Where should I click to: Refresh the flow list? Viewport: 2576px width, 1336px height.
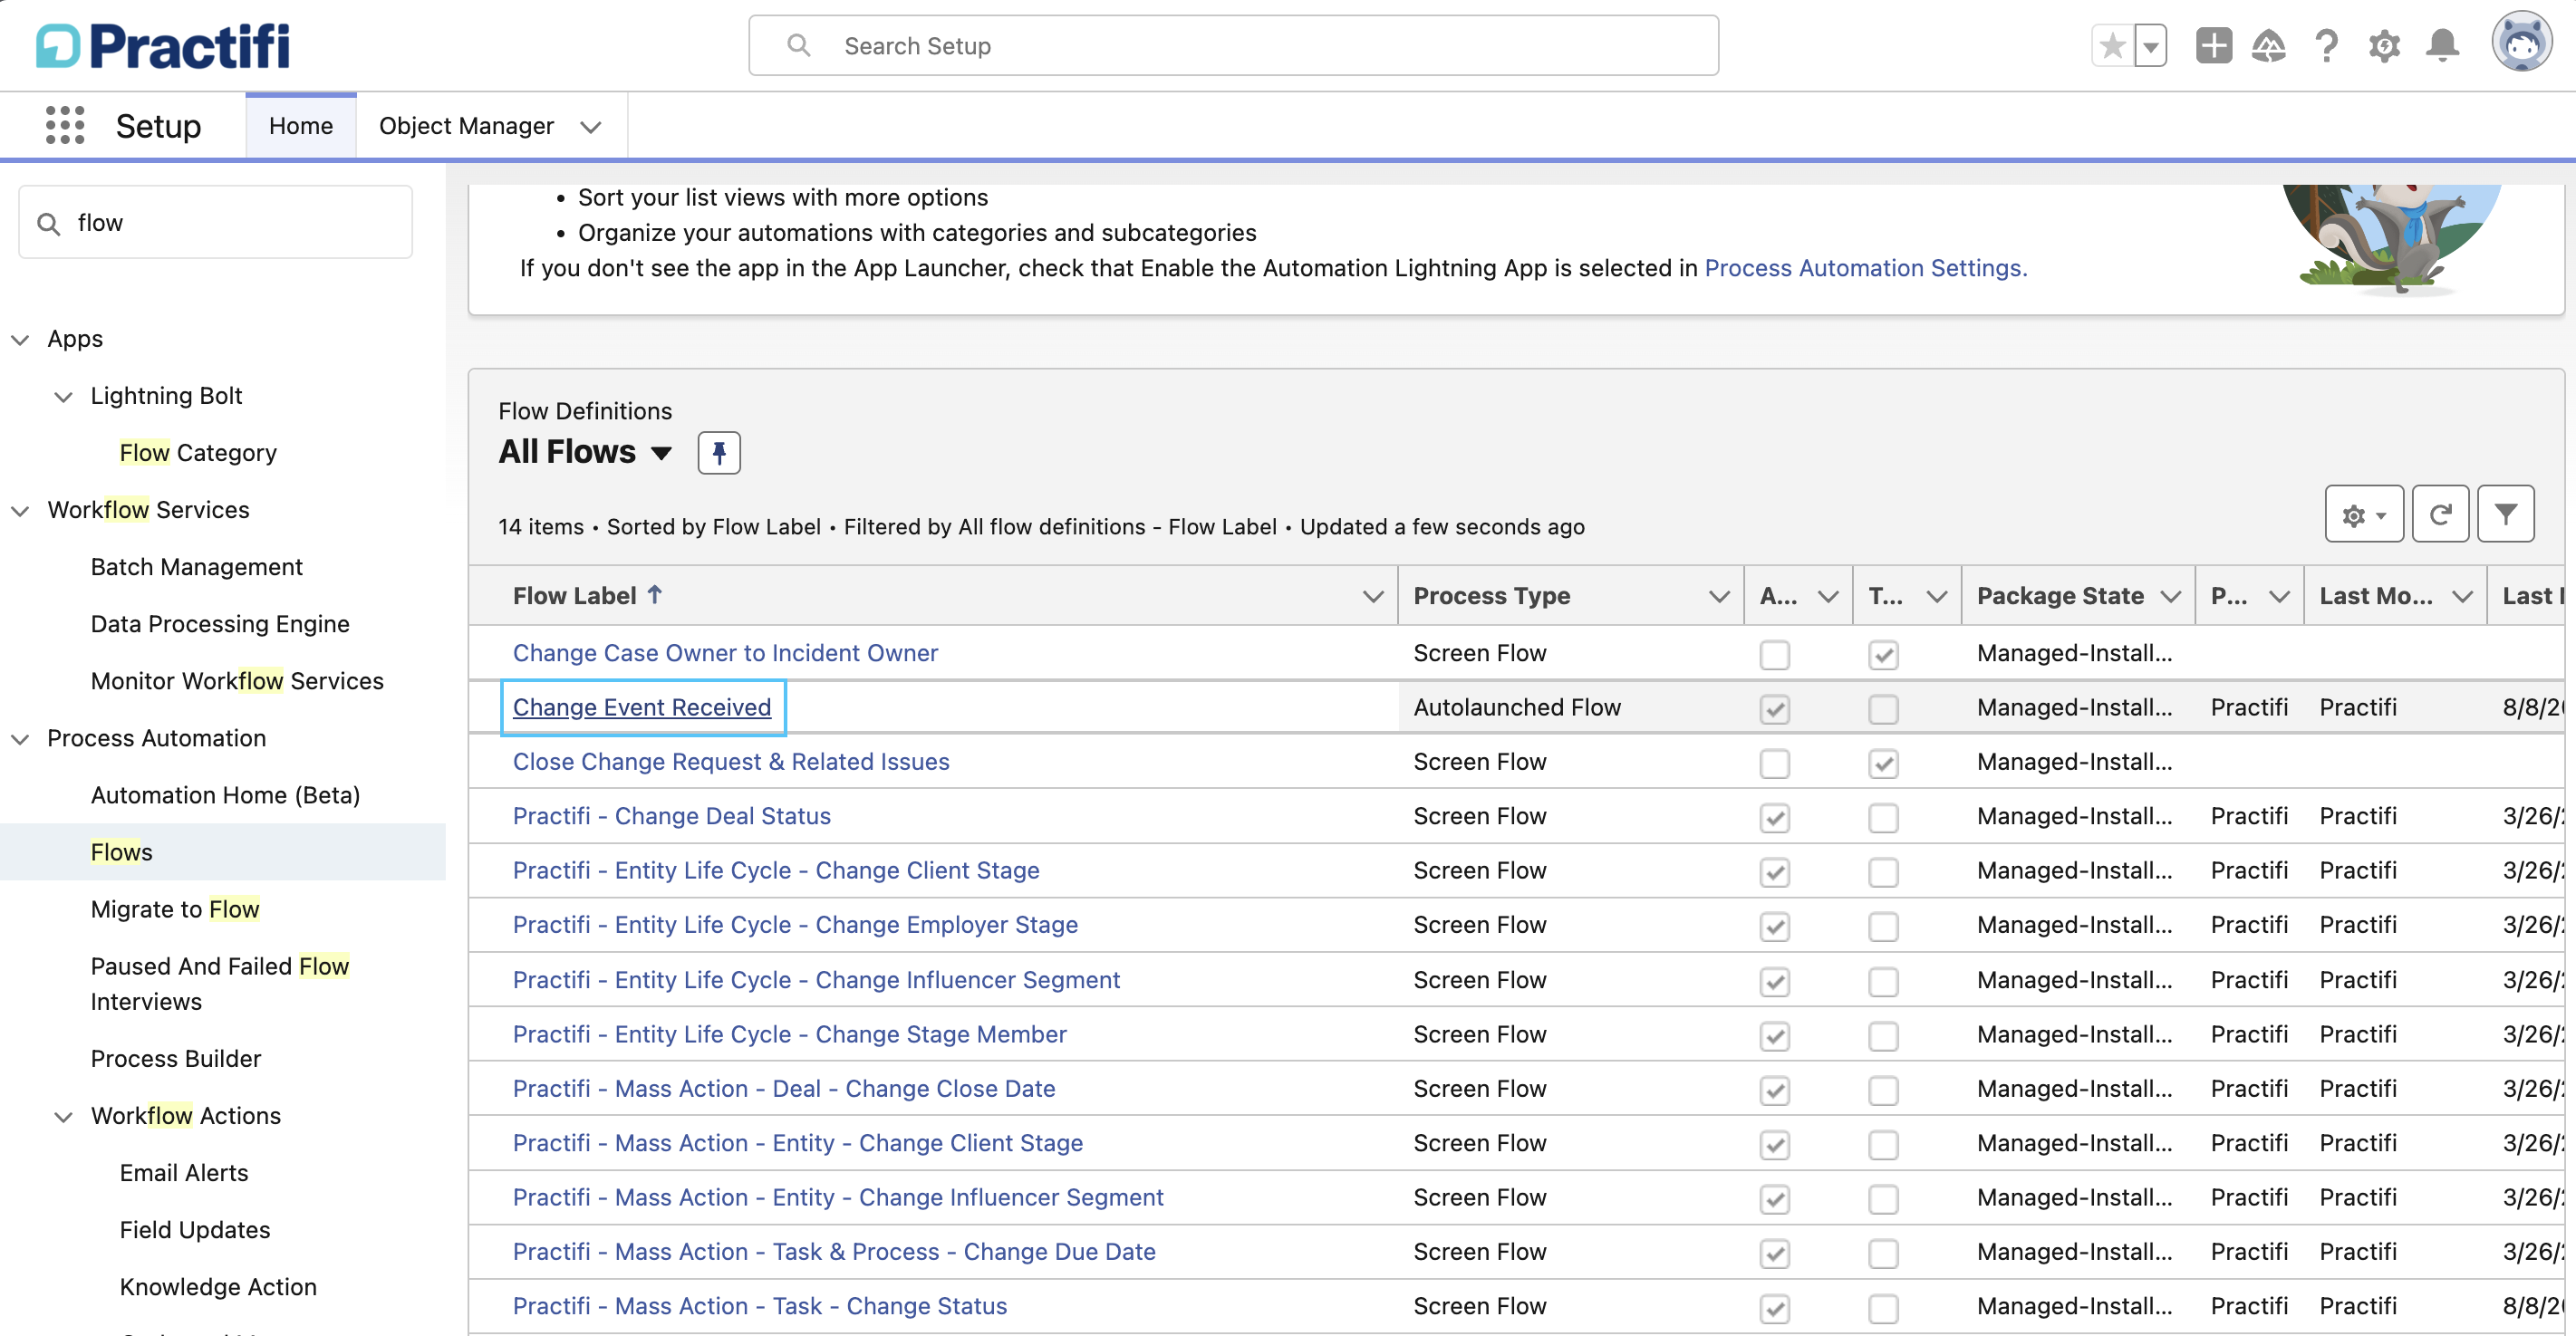tap(2440, 514)
